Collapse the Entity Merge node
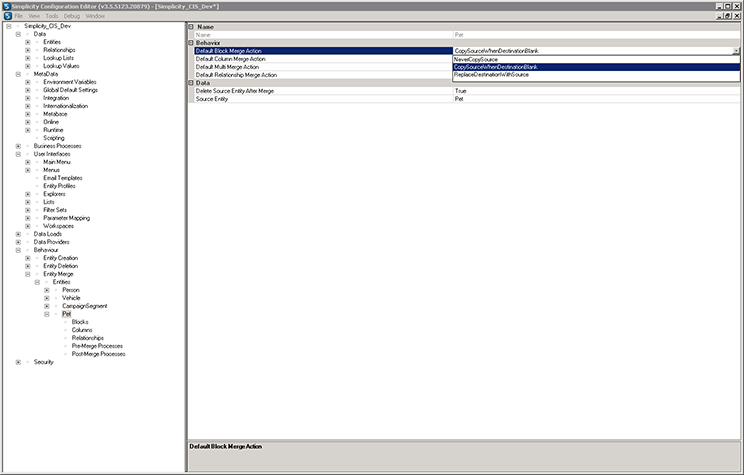The width and height of the screenshot is (744, 475). (x=28, y=274)
